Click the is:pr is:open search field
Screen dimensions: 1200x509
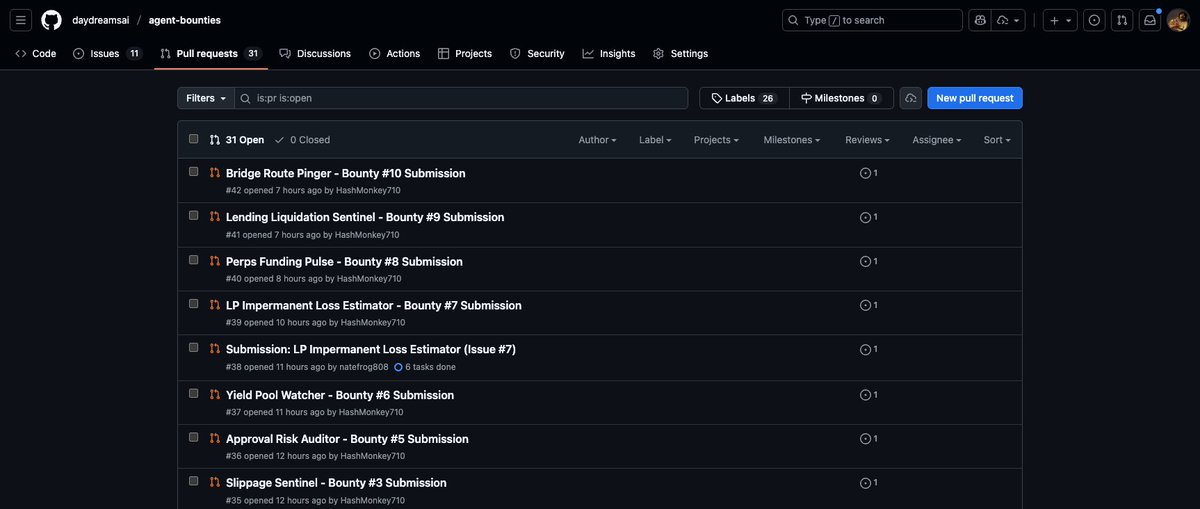[462, 98]
